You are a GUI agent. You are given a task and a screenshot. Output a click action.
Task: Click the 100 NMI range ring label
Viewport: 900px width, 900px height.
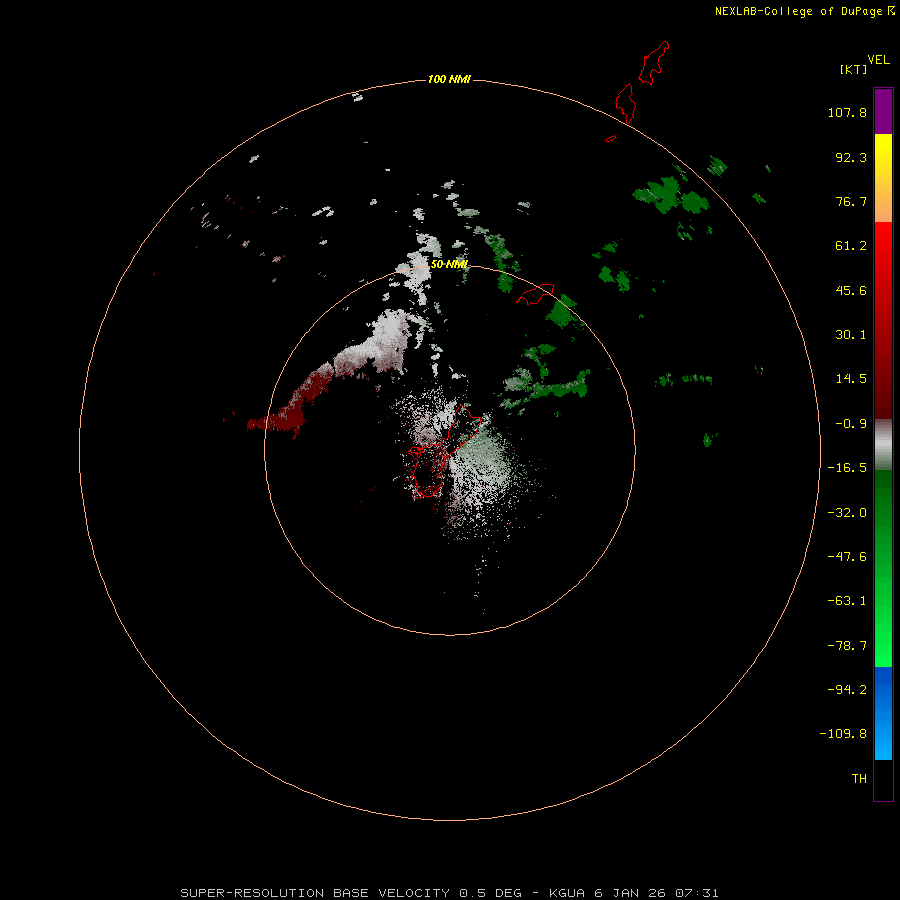tap(449, 79)
